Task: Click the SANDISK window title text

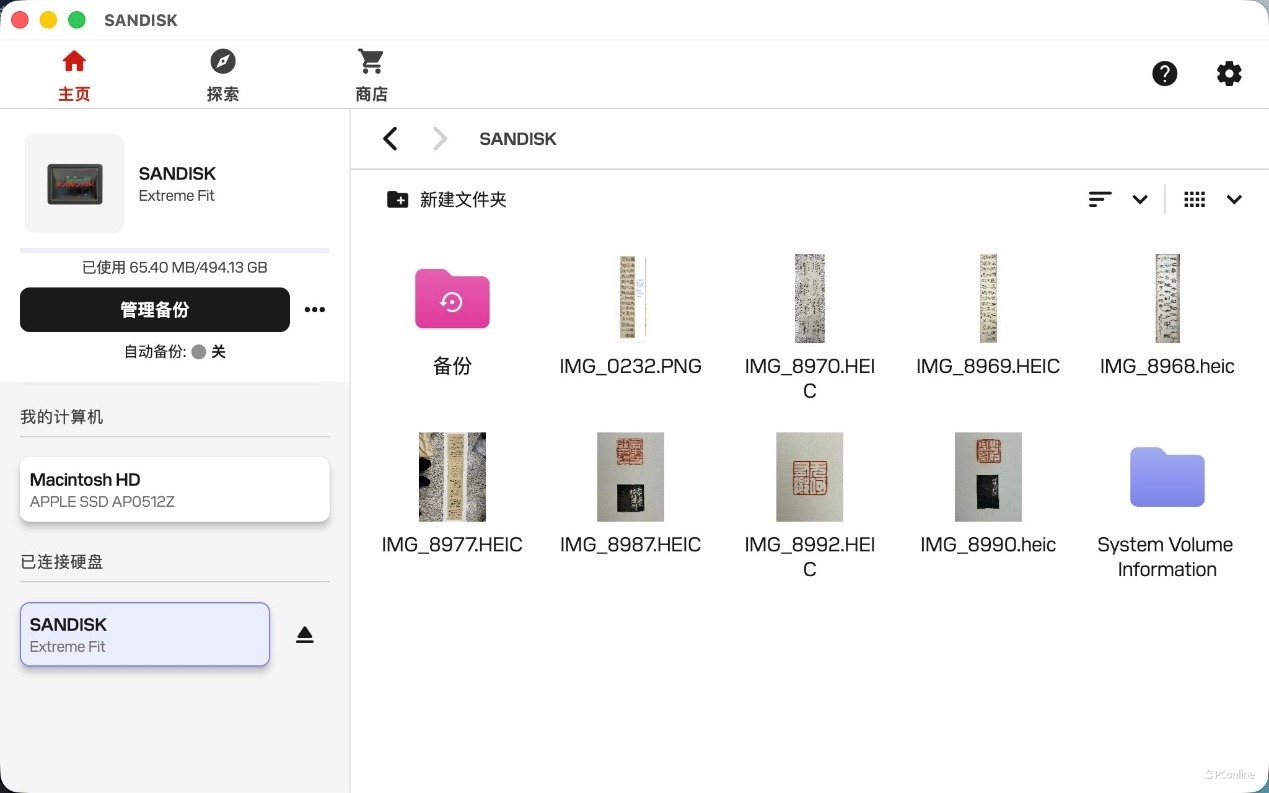Action: click(x=141, y=20)
